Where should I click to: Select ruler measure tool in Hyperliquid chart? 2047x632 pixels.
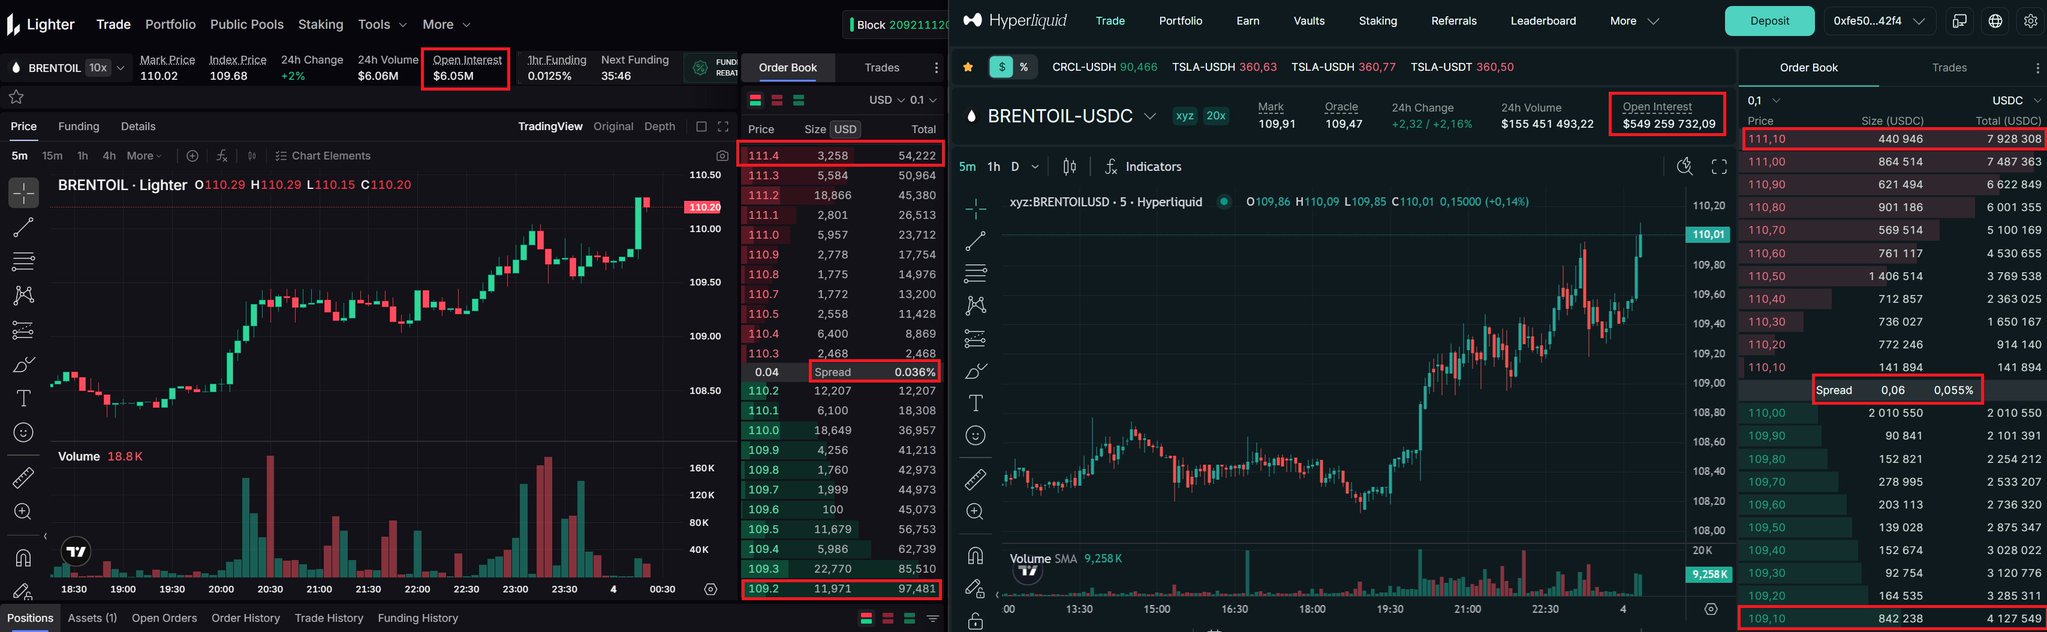pyautogui.click(x=976, y=480)
